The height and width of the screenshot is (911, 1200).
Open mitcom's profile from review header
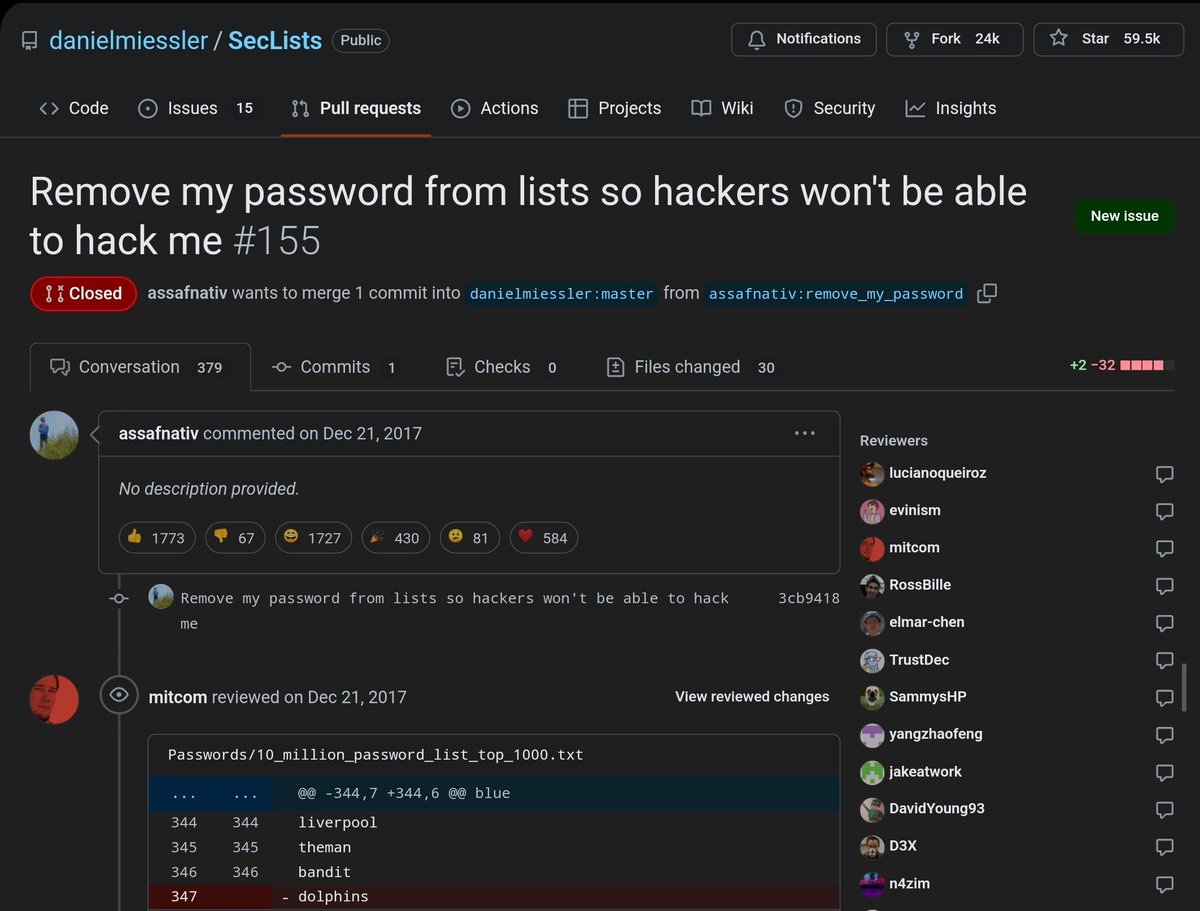pos(178,697)
